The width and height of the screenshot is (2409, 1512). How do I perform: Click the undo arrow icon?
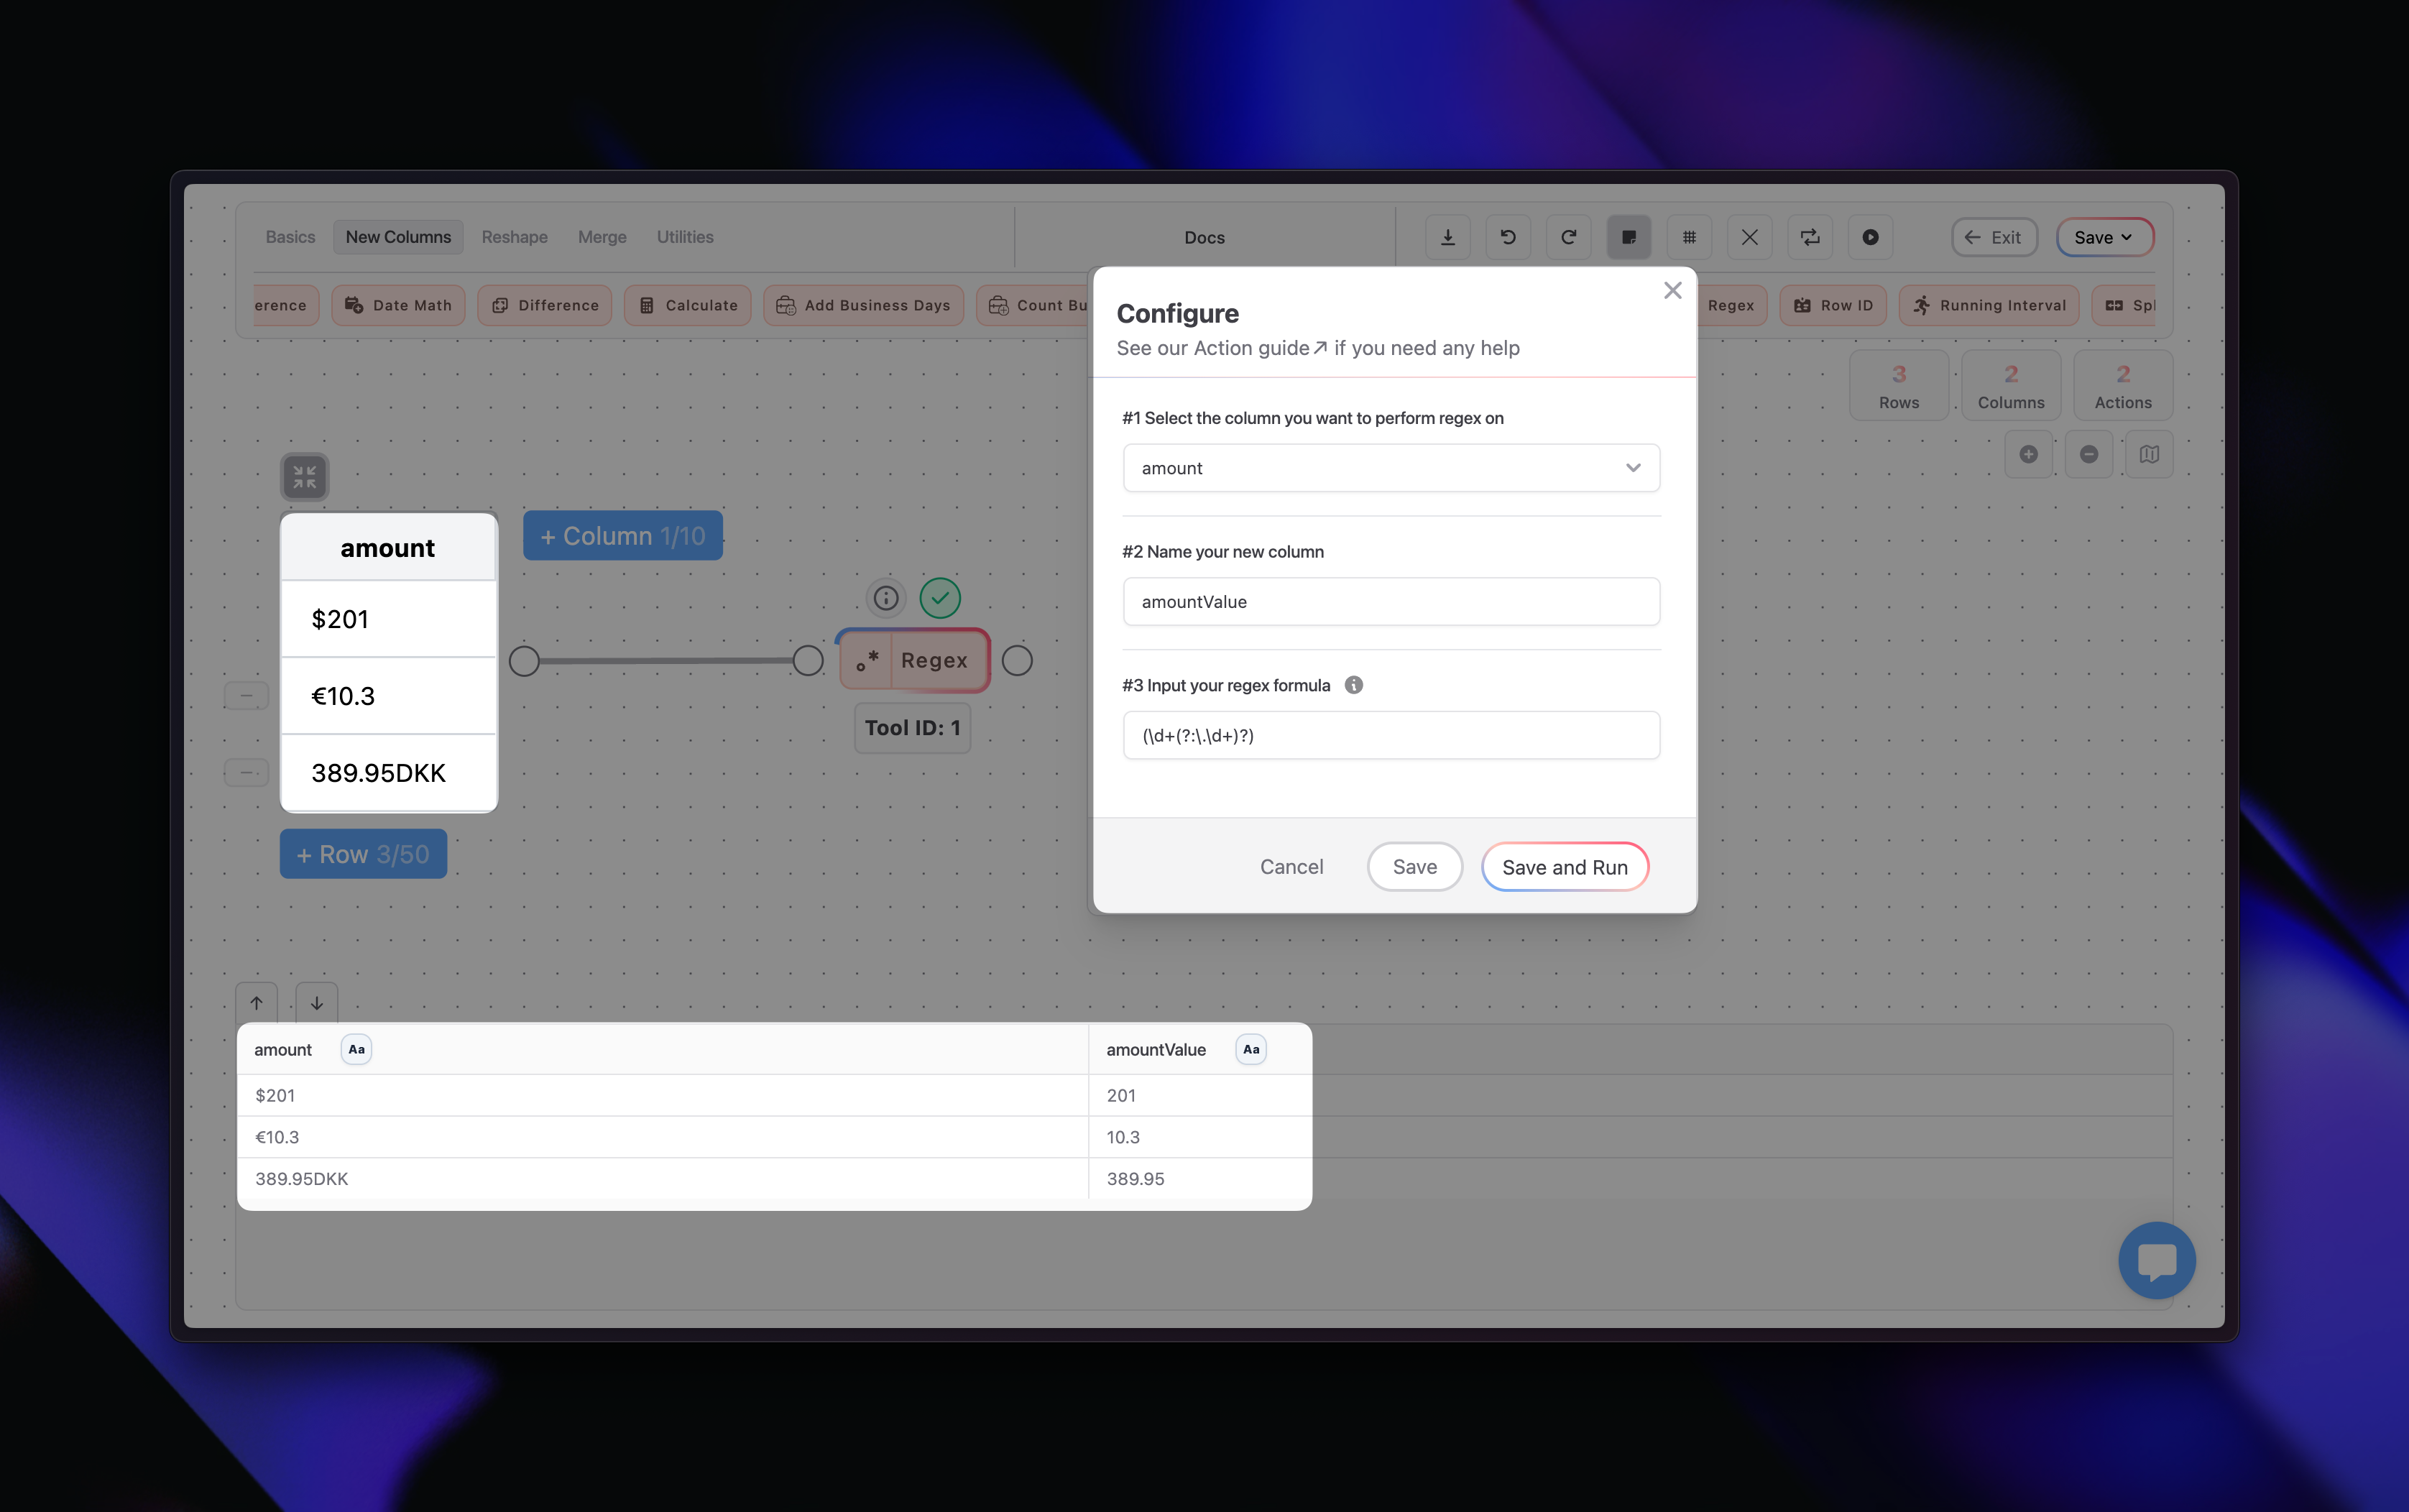pyautogui.click(x=1508, y=237)
